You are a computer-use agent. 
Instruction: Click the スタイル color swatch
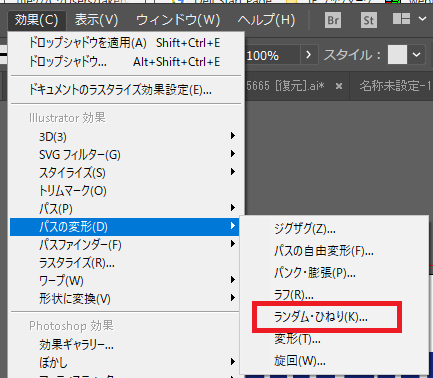(397, 55)
